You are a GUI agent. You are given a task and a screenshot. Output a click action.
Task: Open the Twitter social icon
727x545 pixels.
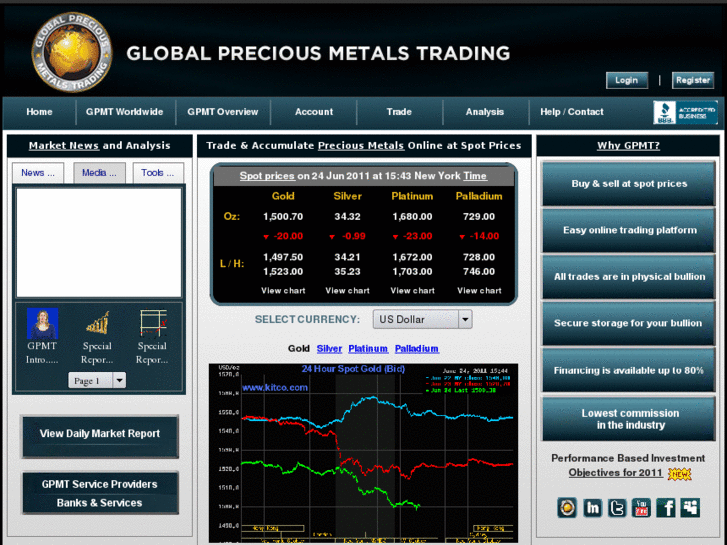click(x=617, y=507)
